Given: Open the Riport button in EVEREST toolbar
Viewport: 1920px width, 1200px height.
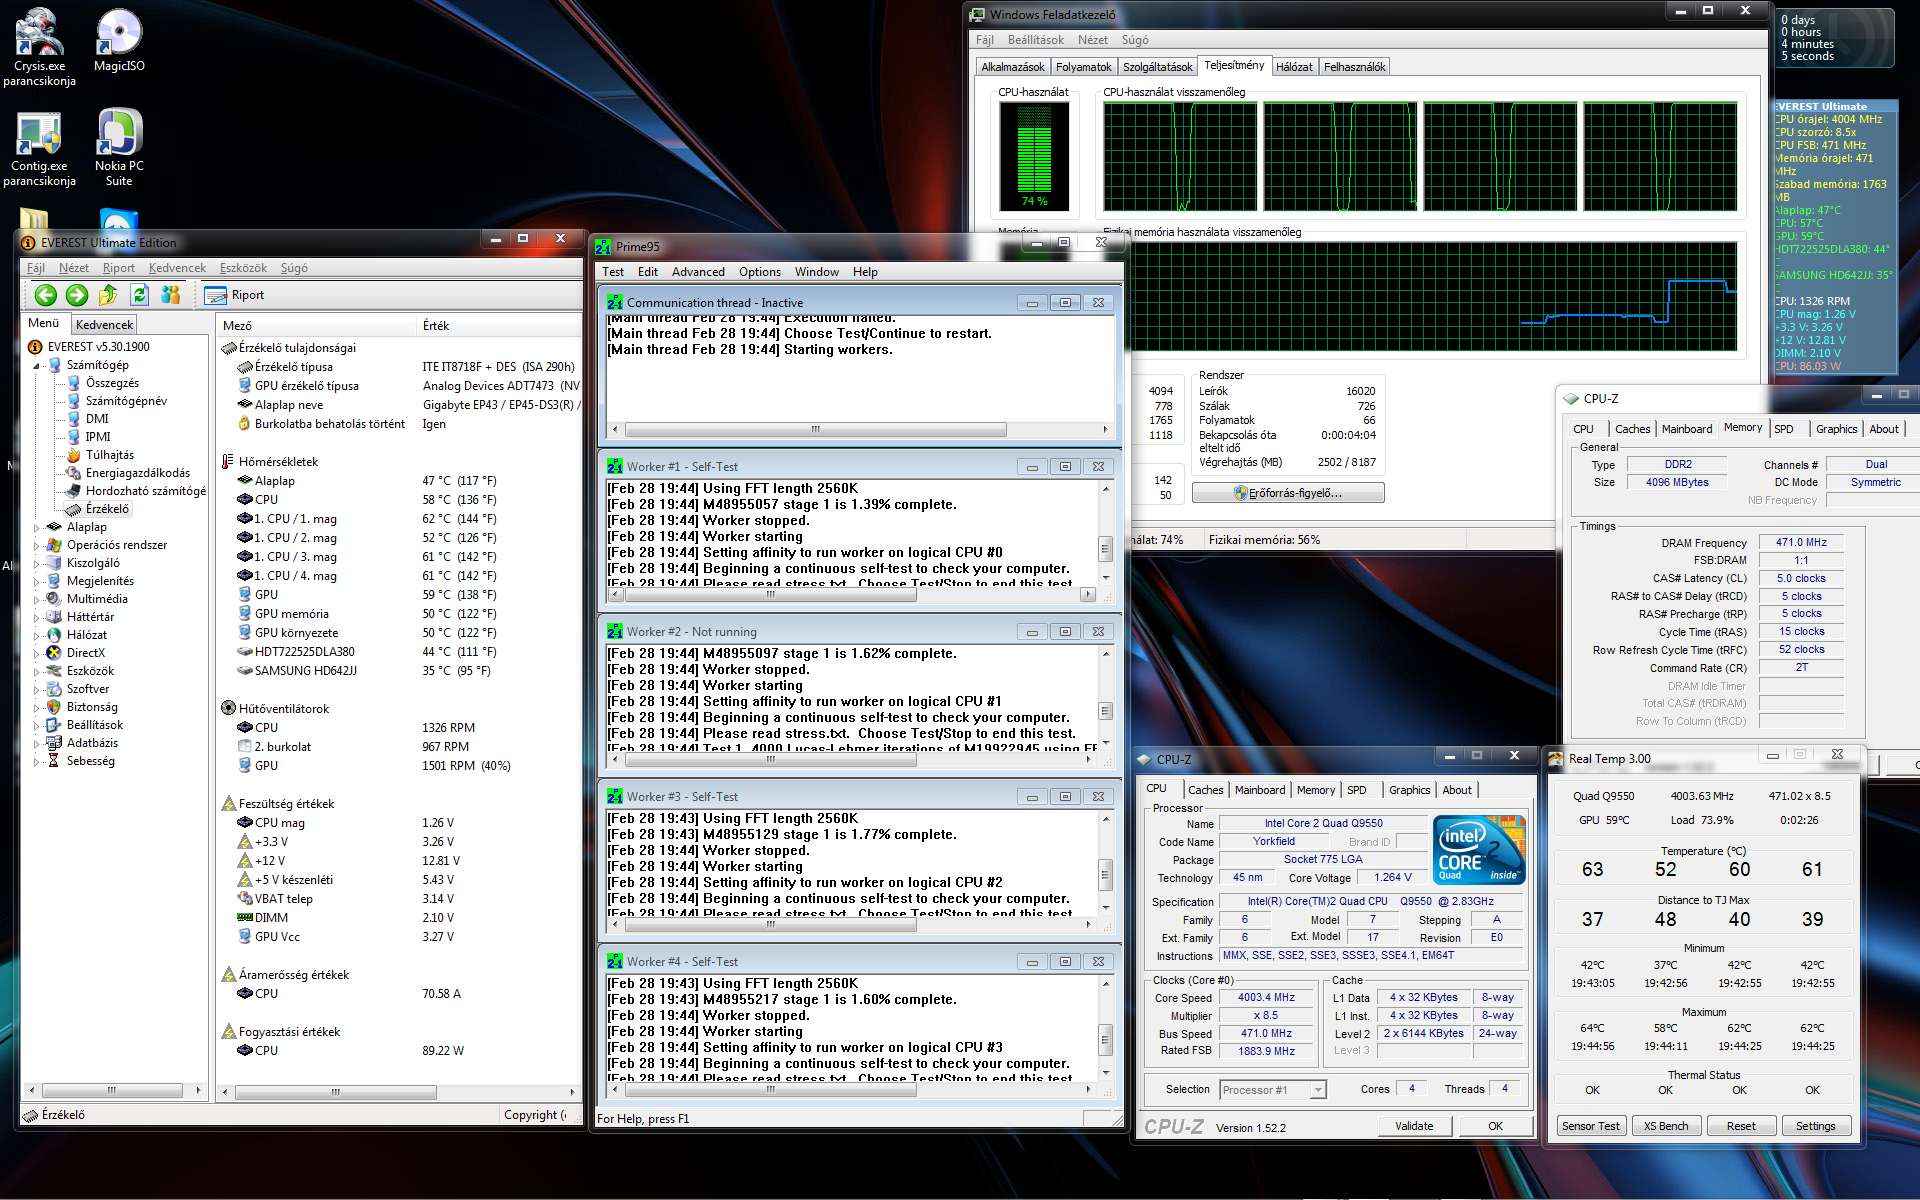Looking at the screenshot, I should point(234,295).
